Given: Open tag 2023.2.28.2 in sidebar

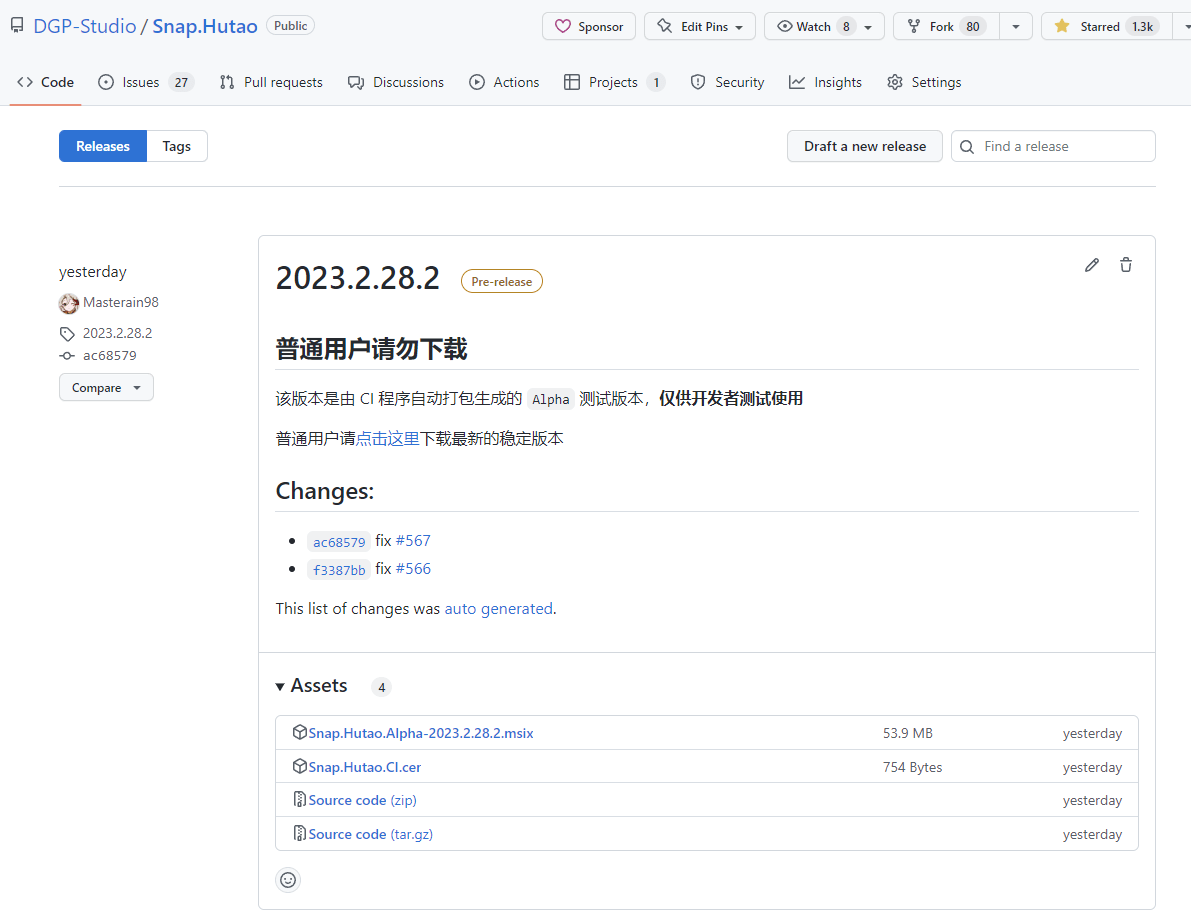Looking at the screenshot, I should [118, 333].
